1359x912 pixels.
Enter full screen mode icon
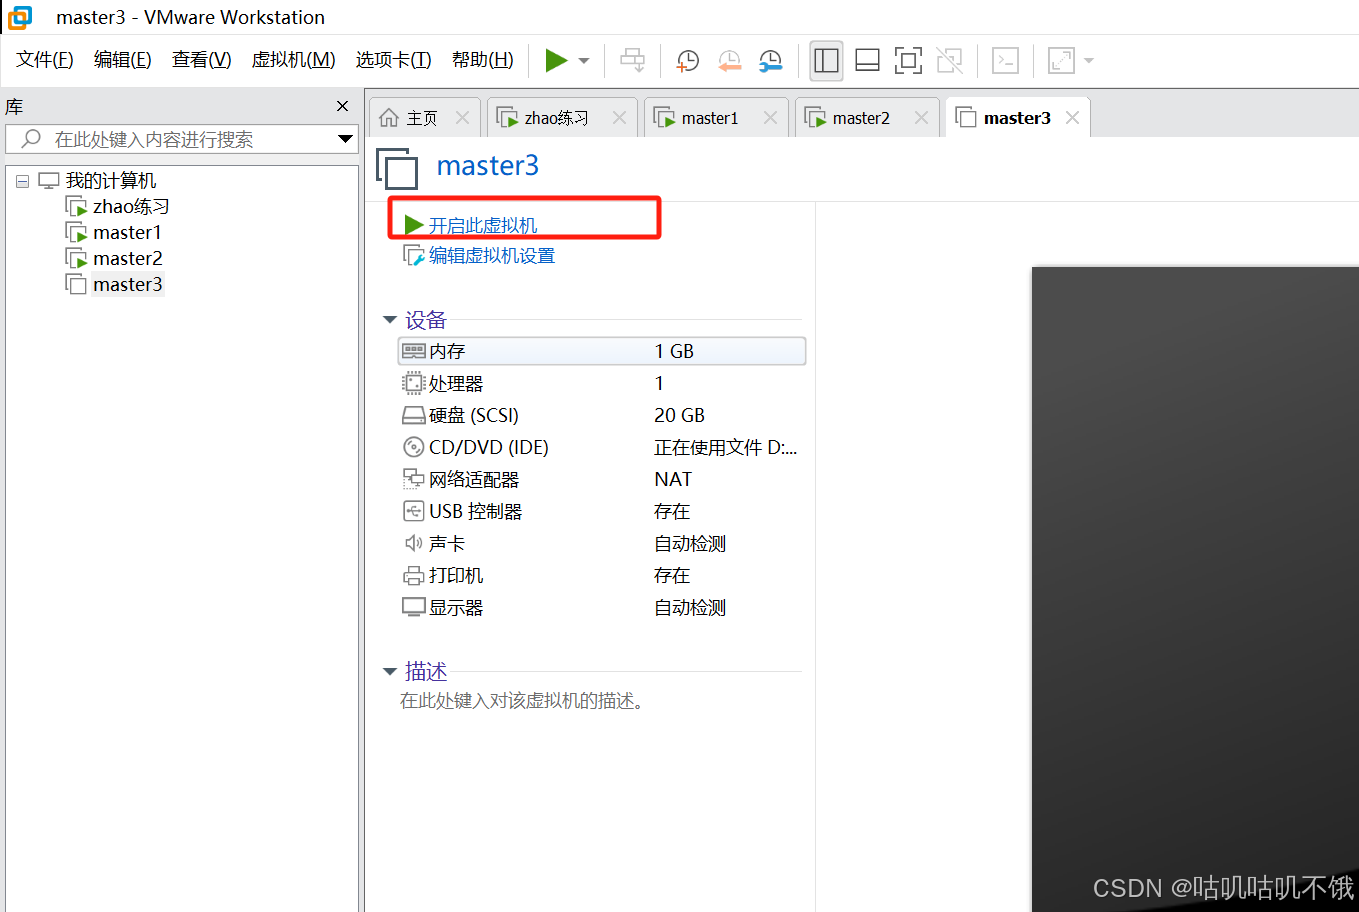tap(908, 60)
